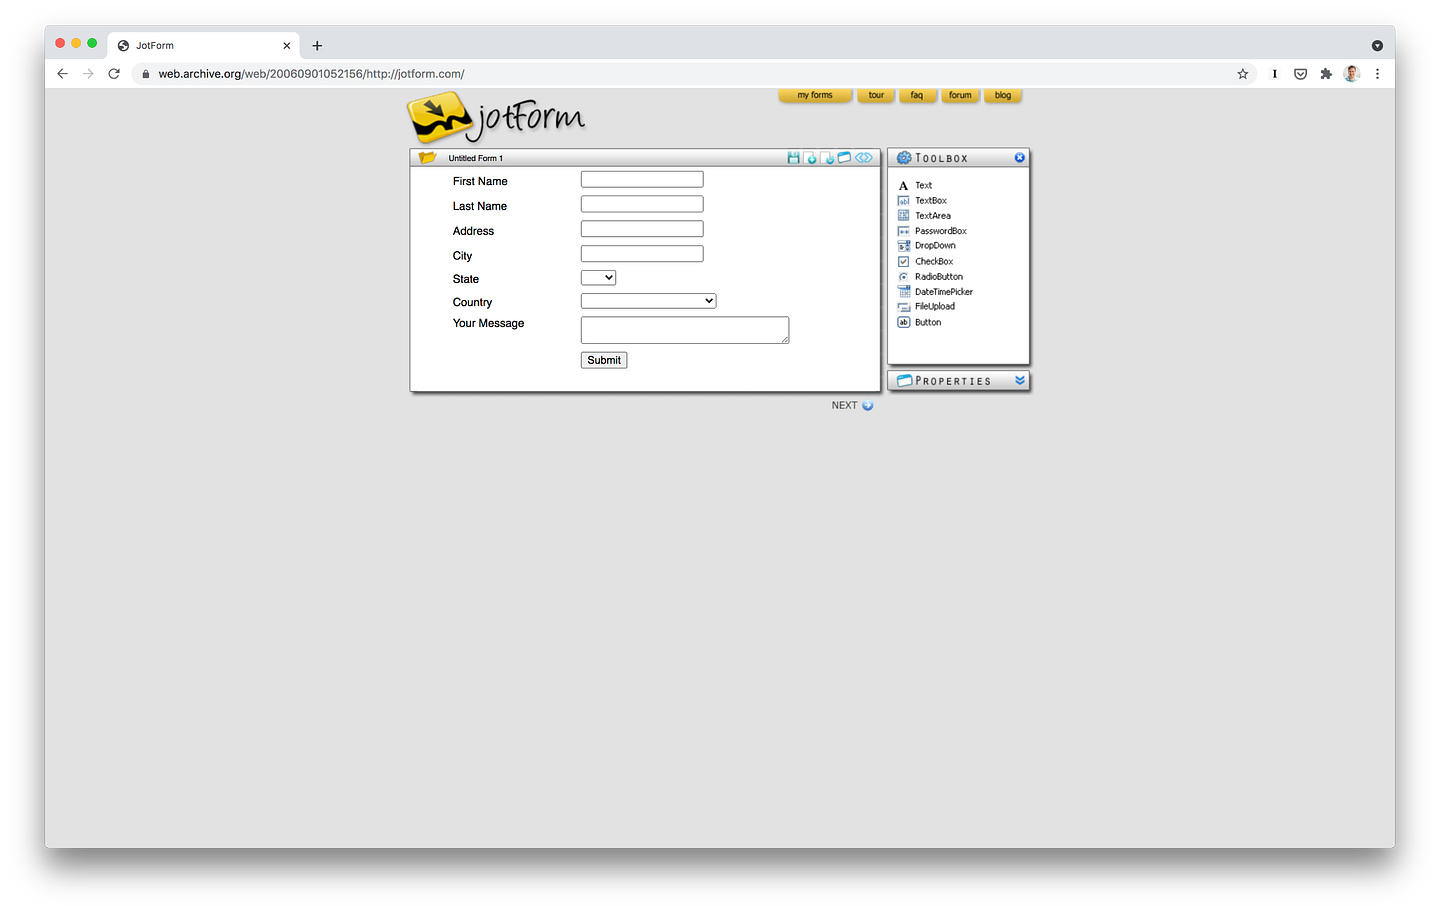Select the Country label
This screenshot has width=1440, height=912.
[472, 302]
